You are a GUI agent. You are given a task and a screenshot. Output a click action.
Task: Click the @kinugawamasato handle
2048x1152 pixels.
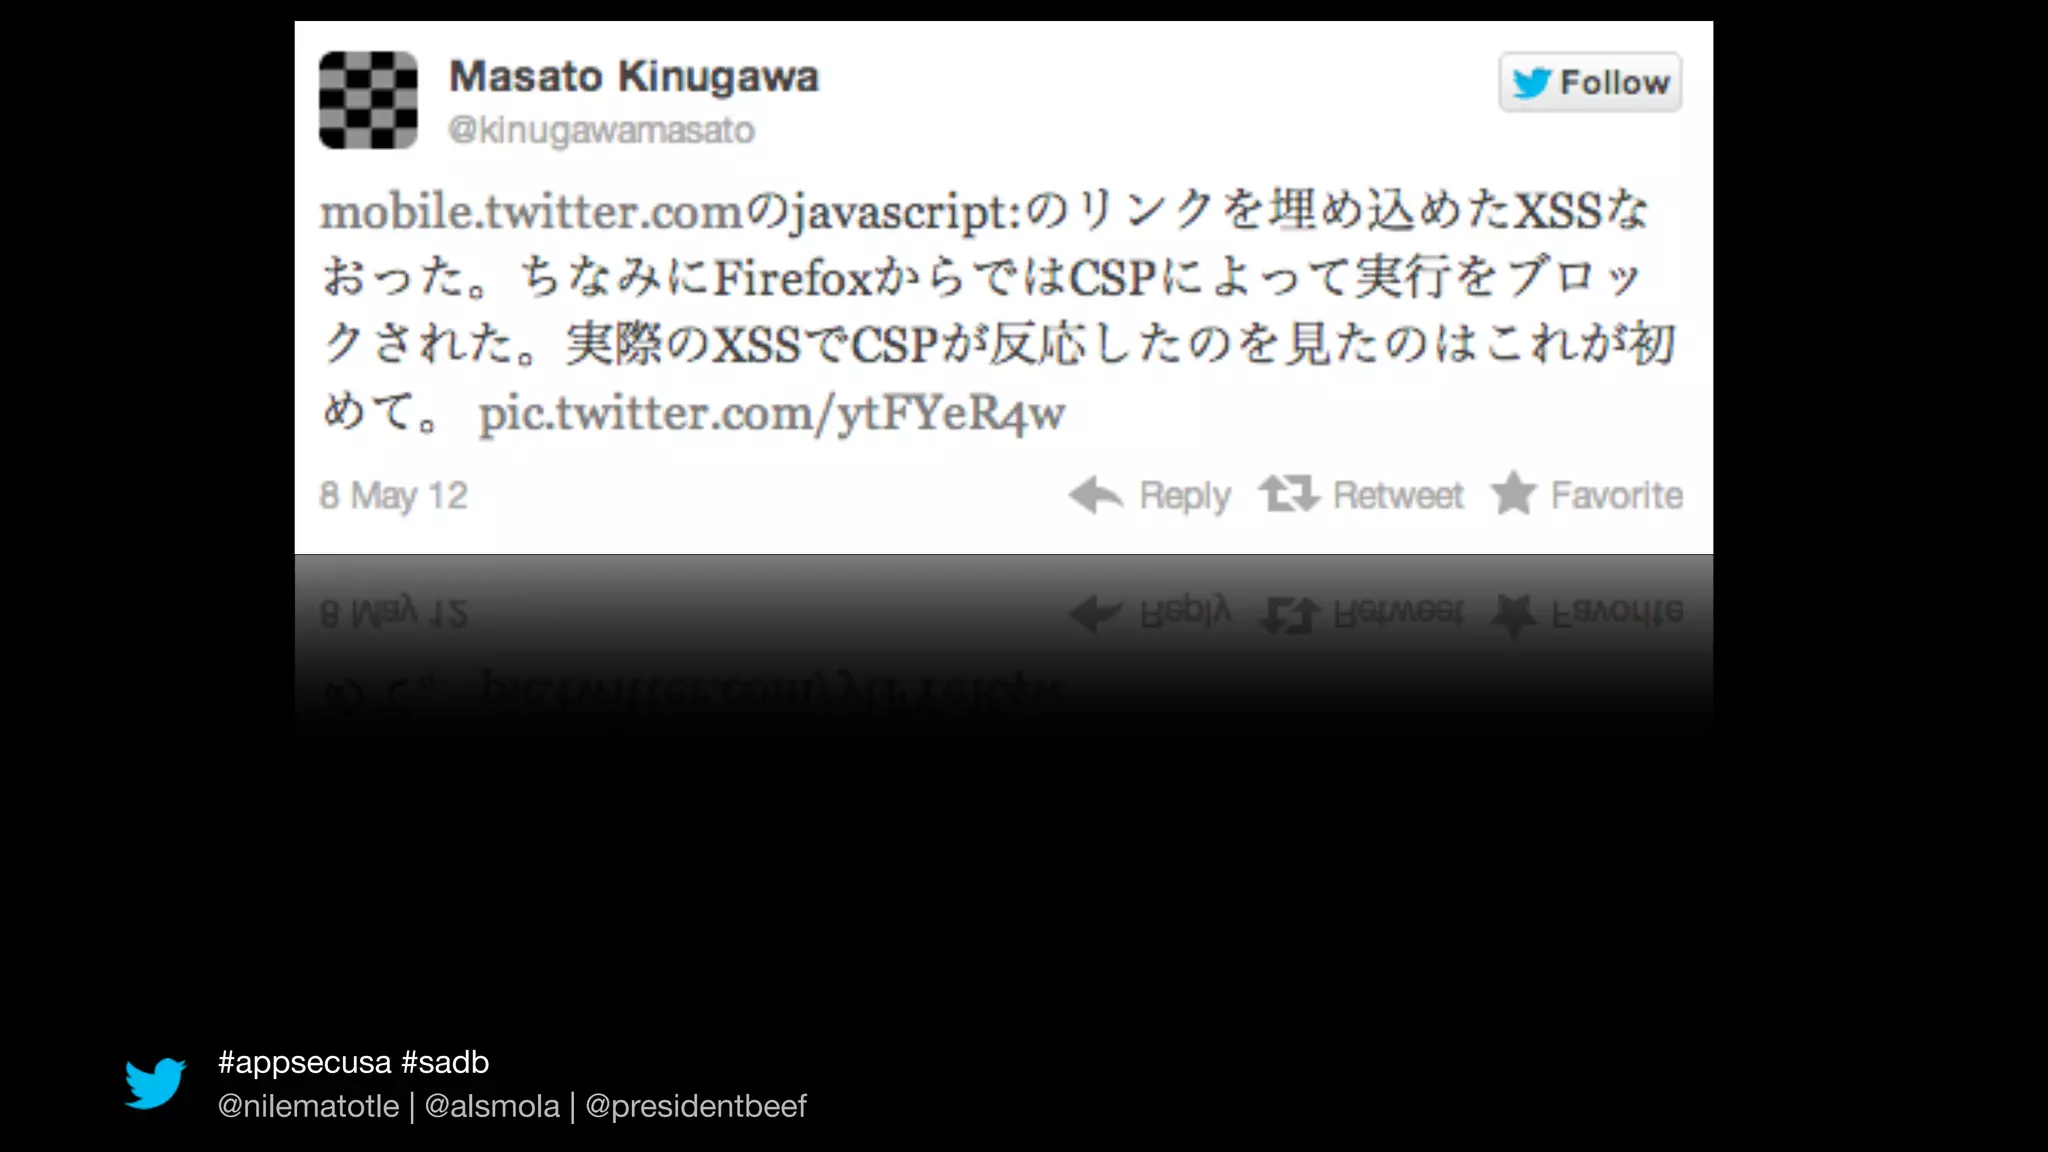click(x=601, y=130)
